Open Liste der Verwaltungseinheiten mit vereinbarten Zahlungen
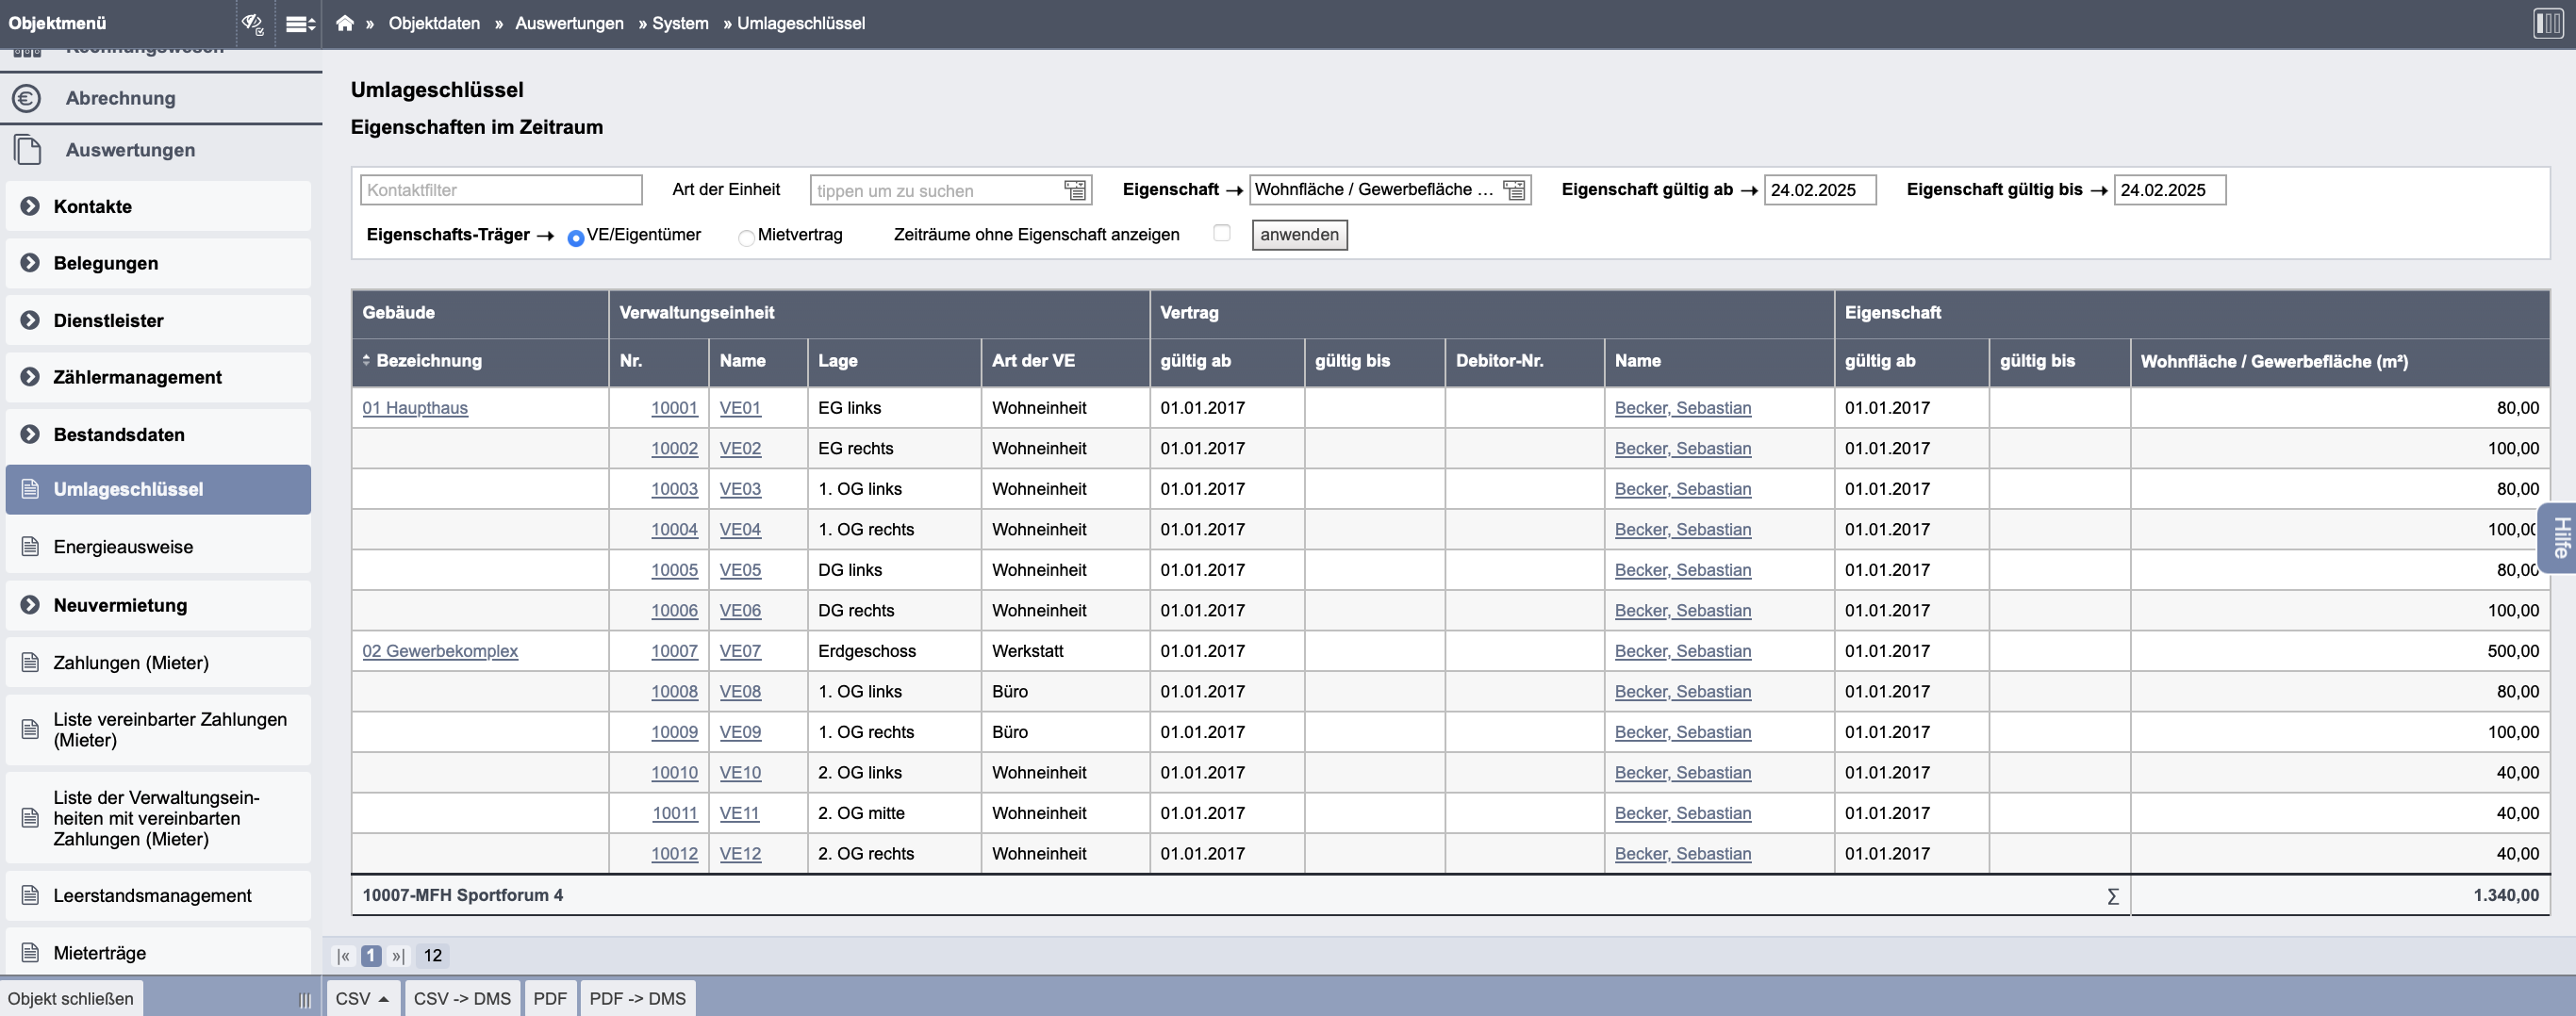This screenshot has width=2576, height=1016. 158,818
